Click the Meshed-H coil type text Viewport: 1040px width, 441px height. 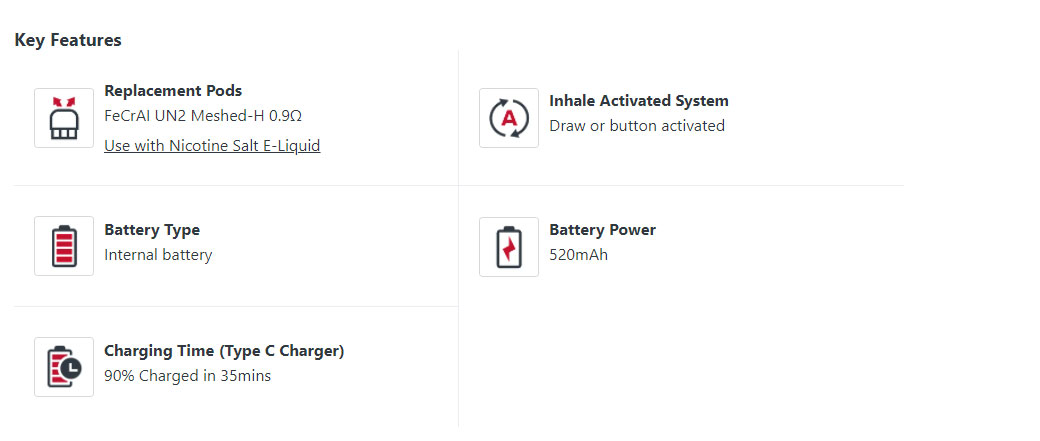point(232,116)
